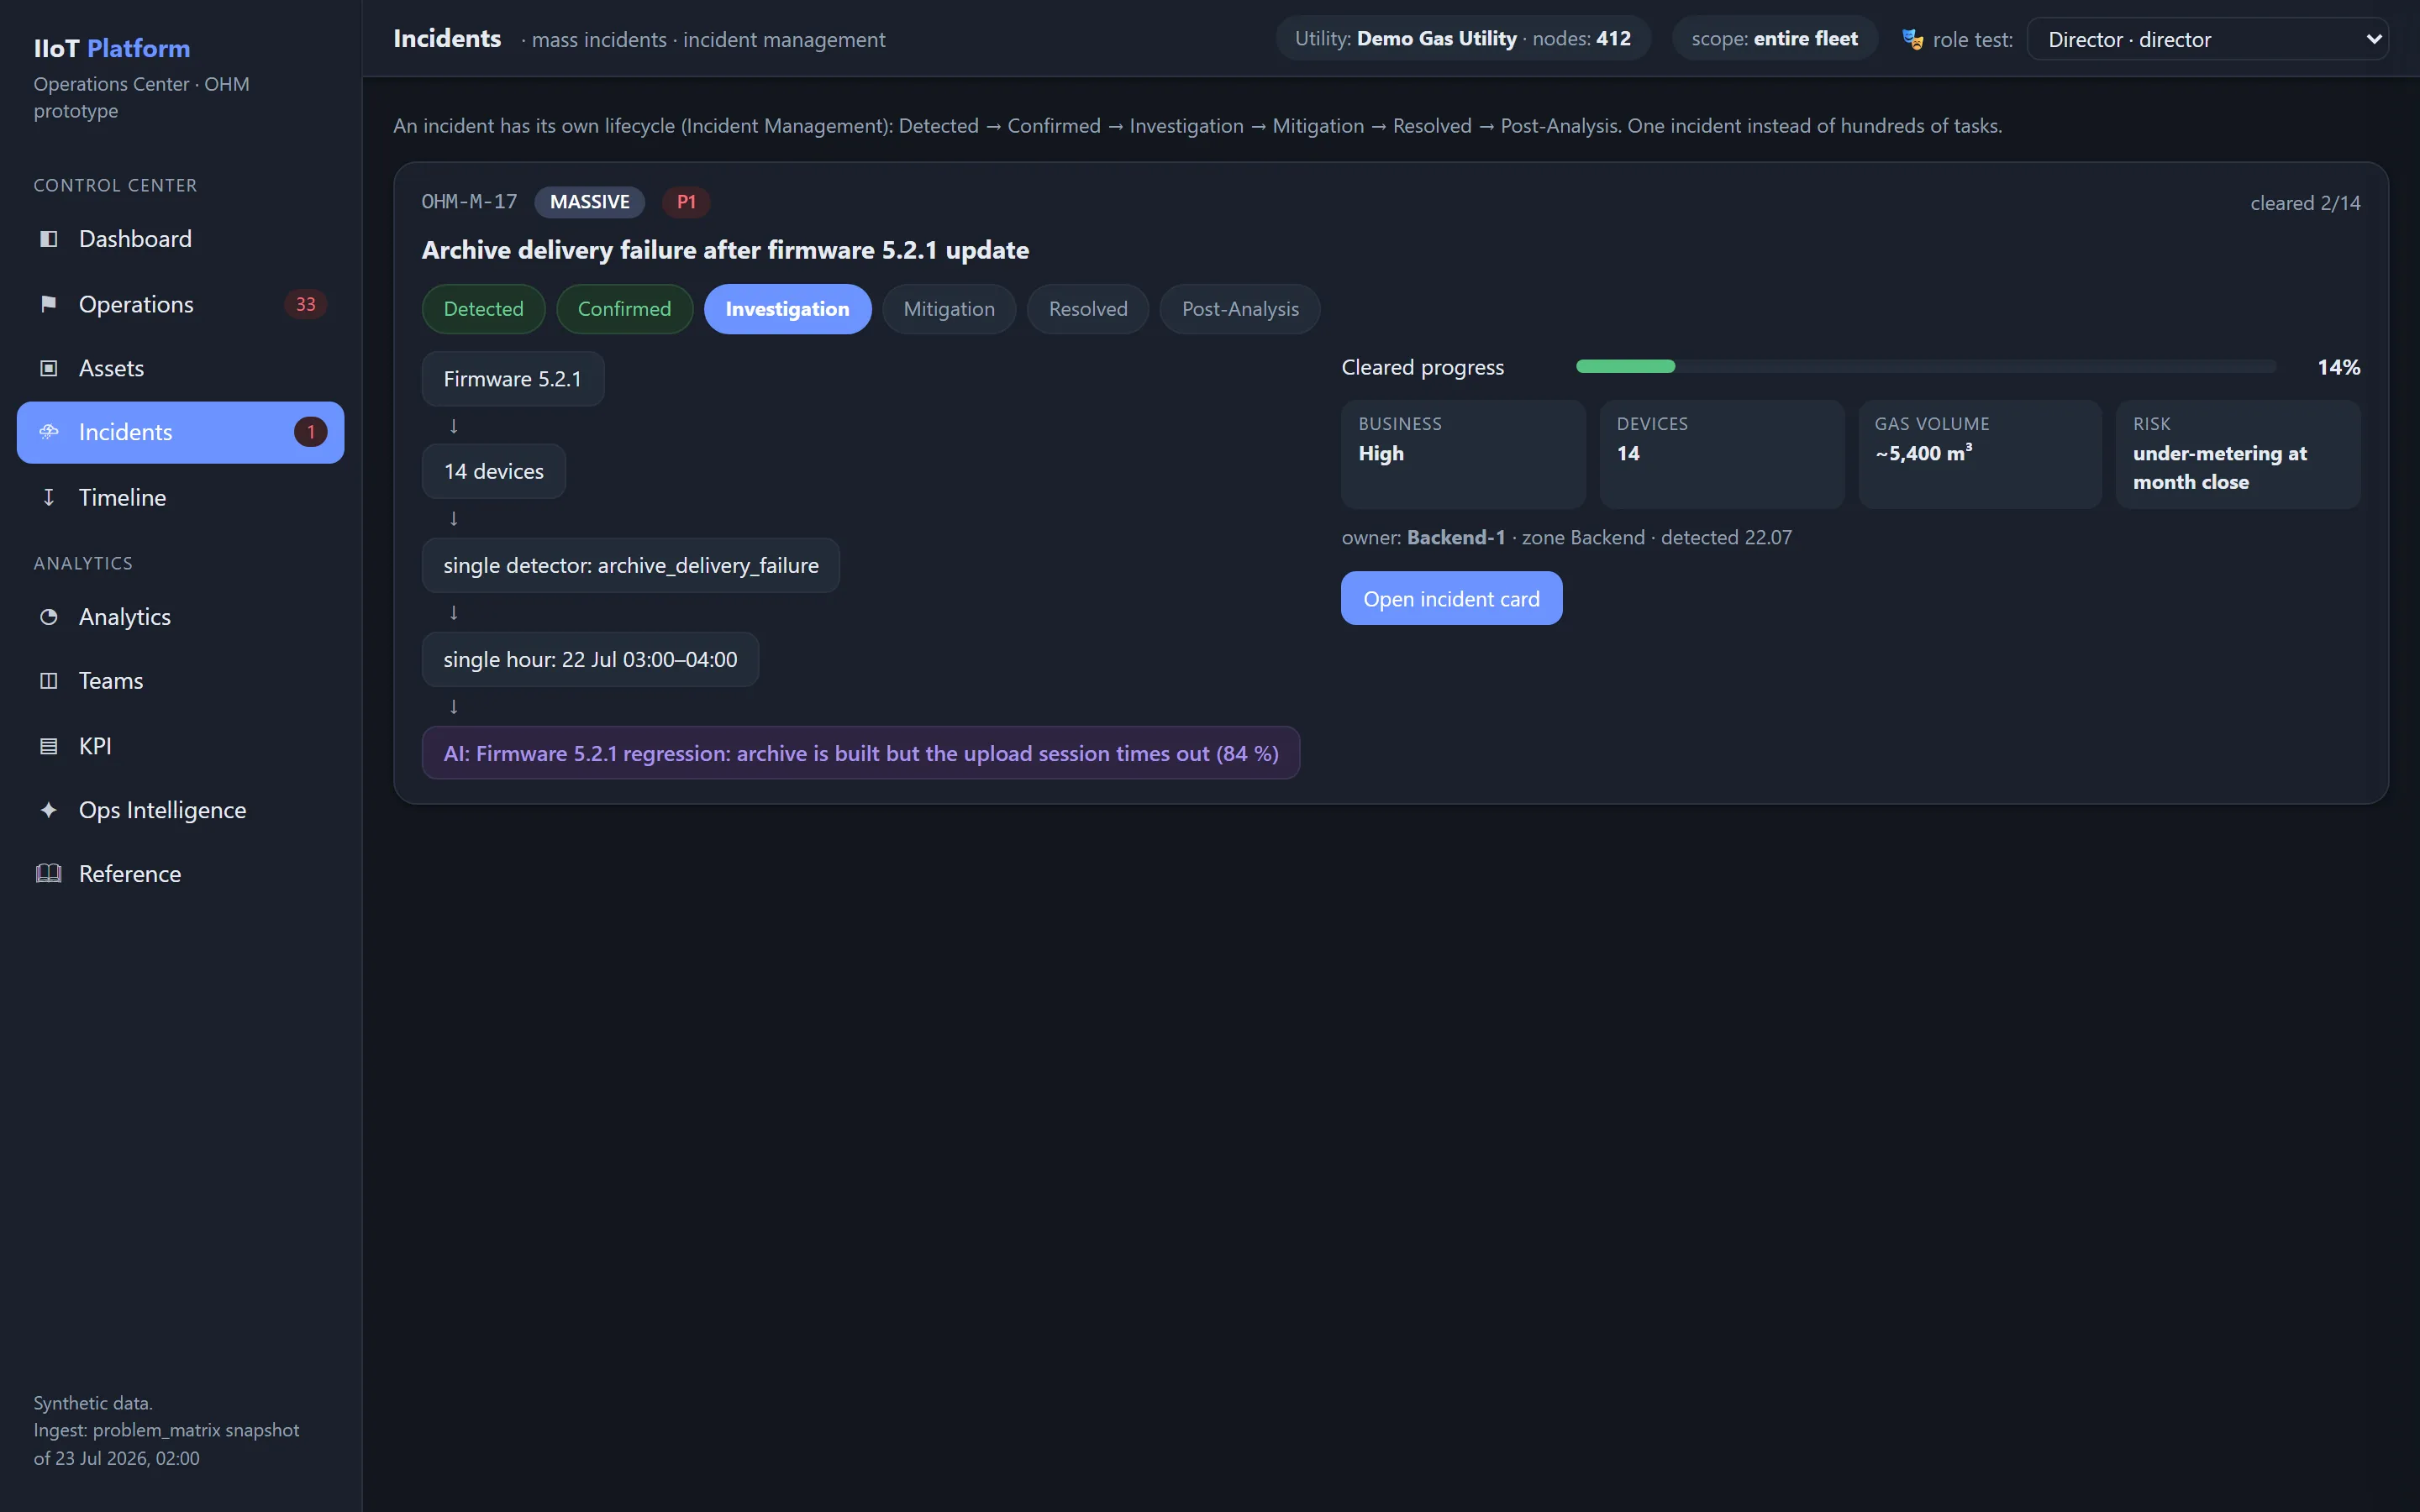Open the Dashboard sidebar icon

tap(48, 239)
